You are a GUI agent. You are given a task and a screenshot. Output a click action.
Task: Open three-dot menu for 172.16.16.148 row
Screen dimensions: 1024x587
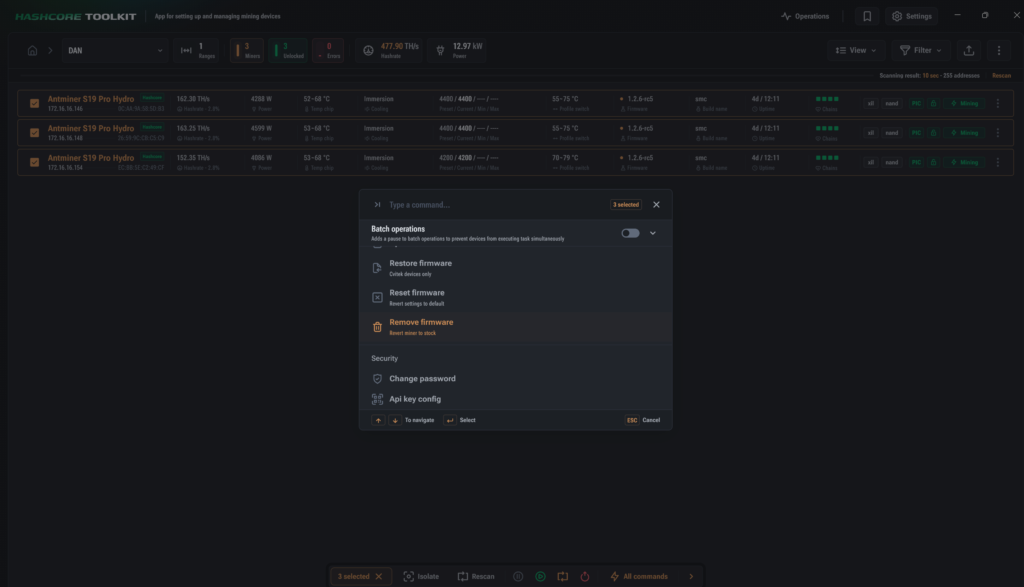(997, 133)
